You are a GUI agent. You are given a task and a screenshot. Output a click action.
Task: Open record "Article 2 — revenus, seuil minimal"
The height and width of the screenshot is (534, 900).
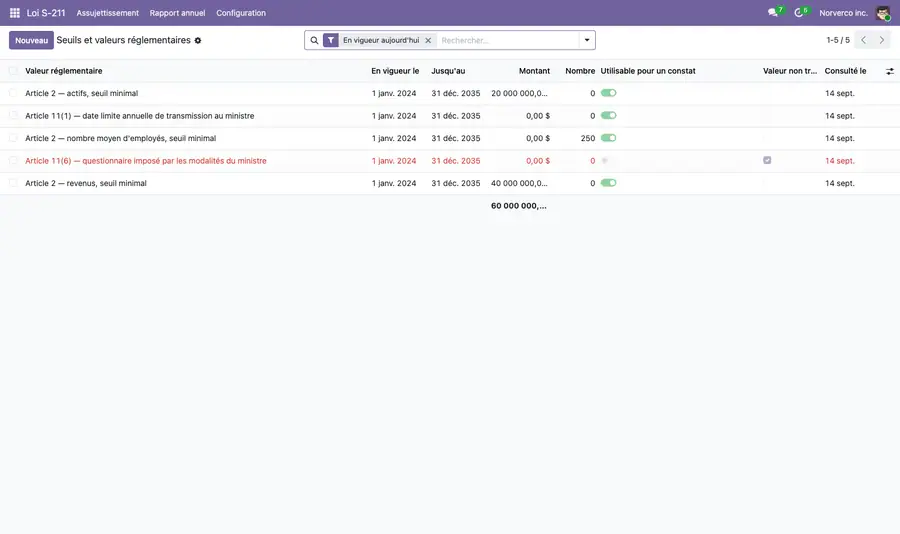tap(86, 183)
